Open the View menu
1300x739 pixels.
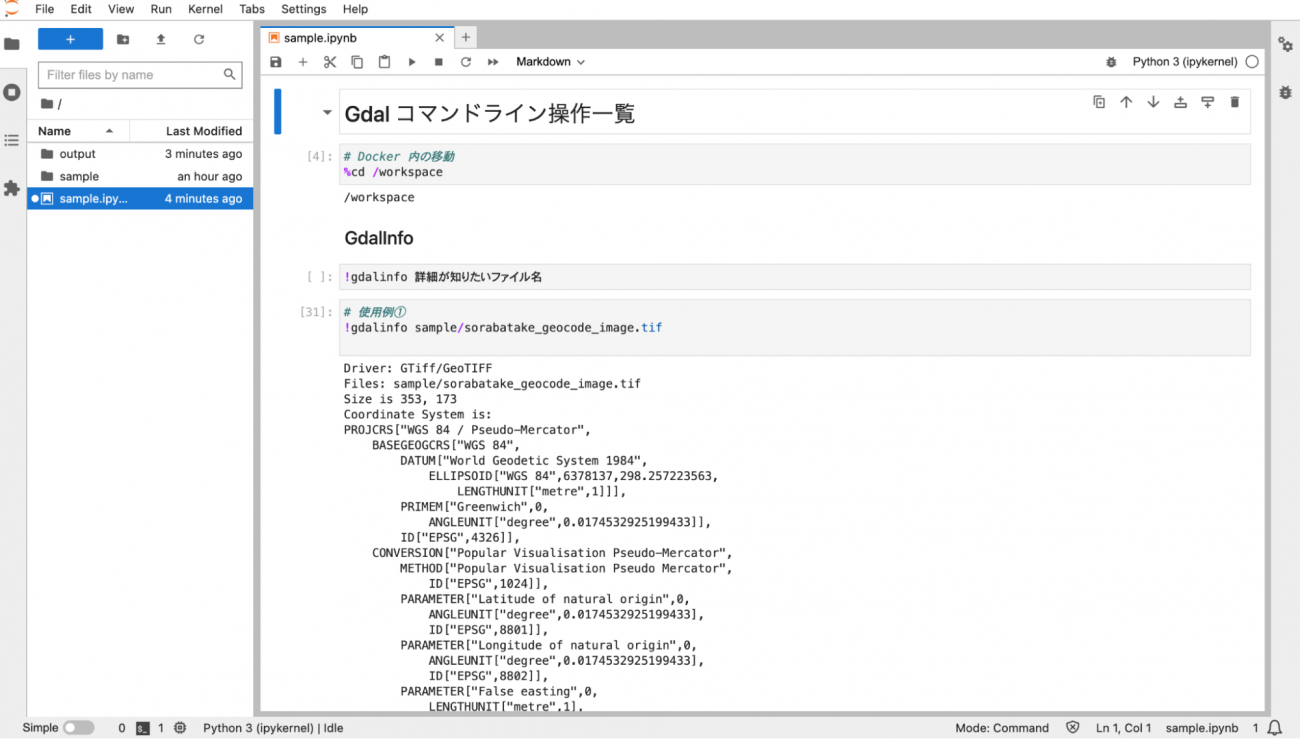(121, 9)
